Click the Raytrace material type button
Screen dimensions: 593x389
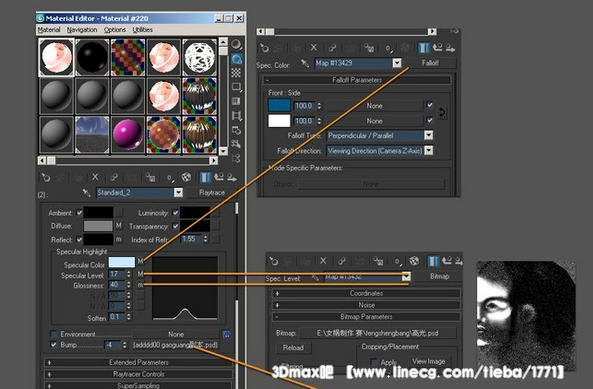(x=212, y=193)
